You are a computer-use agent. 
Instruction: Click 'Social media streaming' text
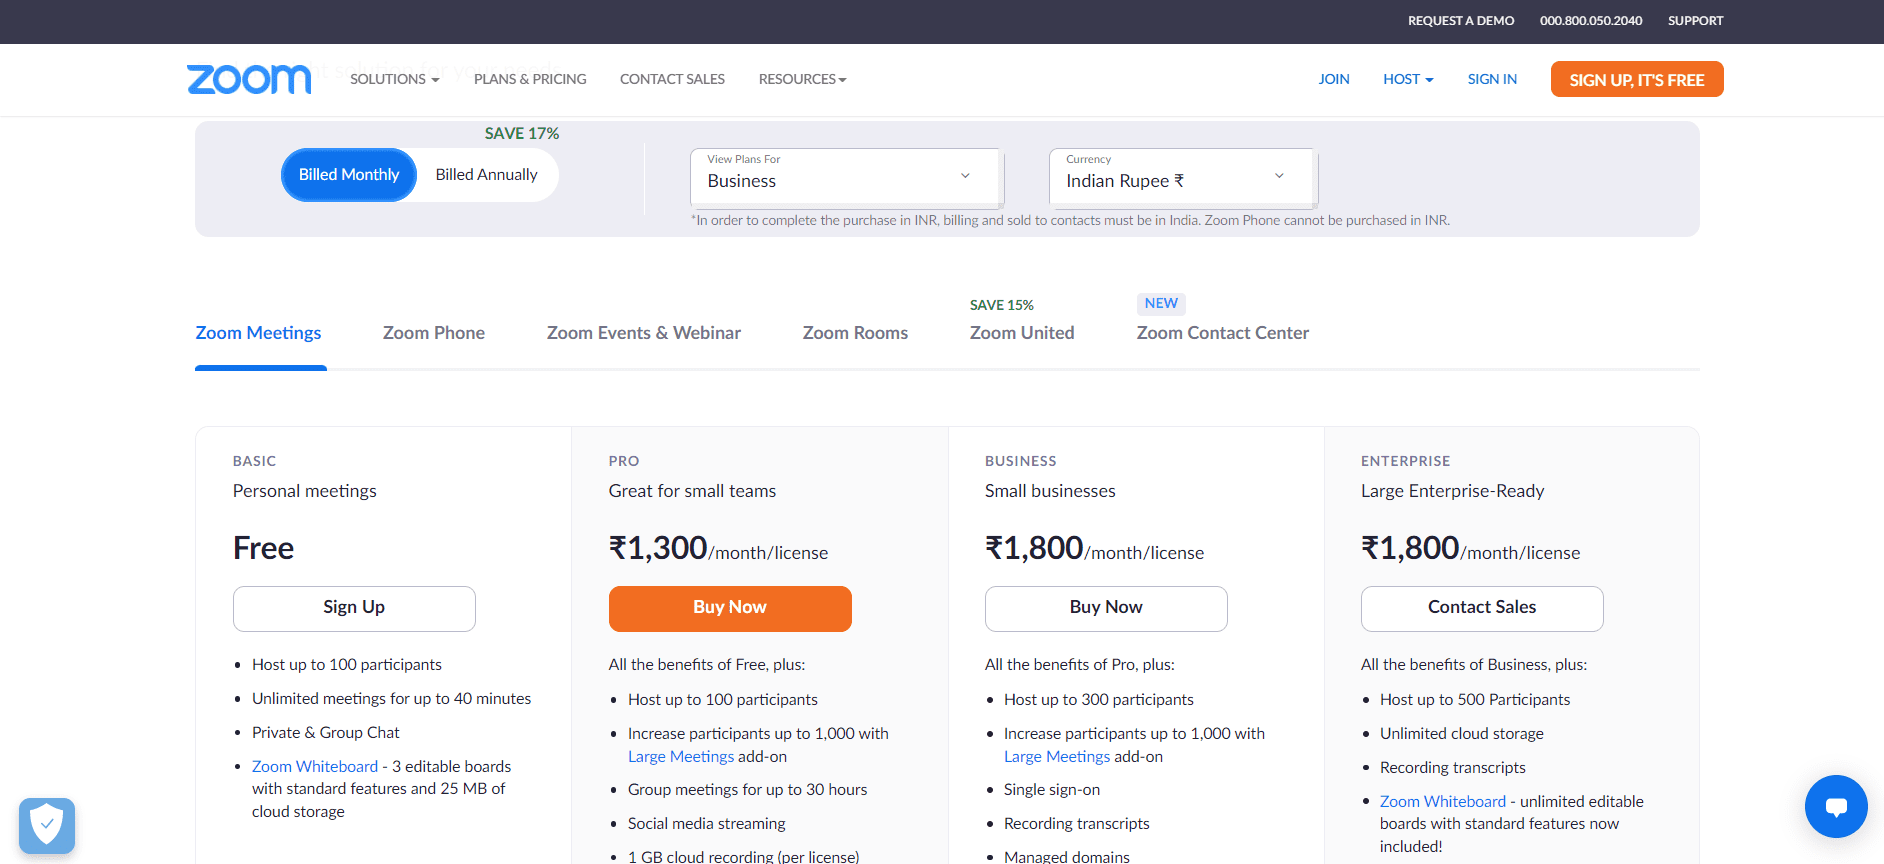[707, 824]
